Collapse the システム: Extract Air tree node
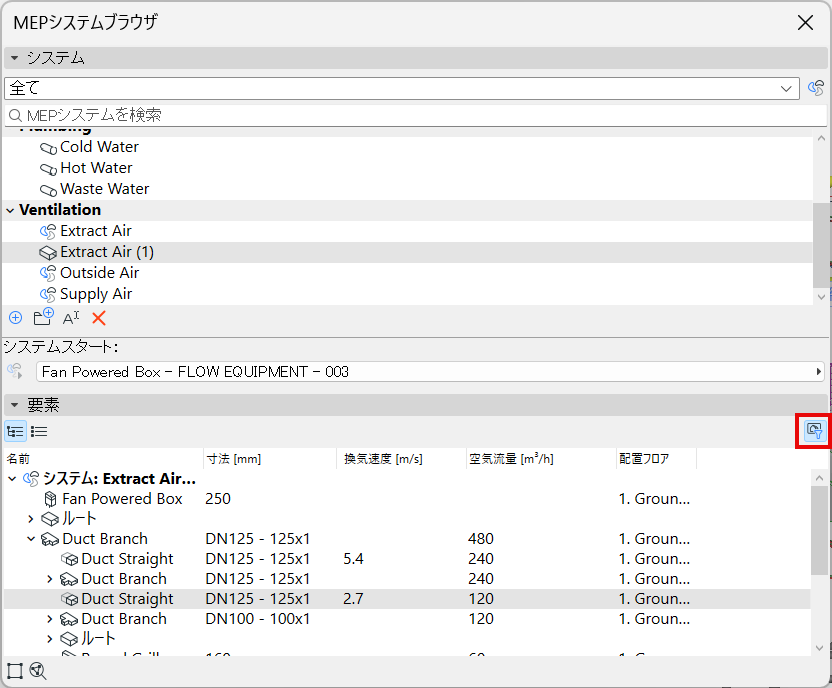This screenshot has width=832, height=688. click(12, 479)
